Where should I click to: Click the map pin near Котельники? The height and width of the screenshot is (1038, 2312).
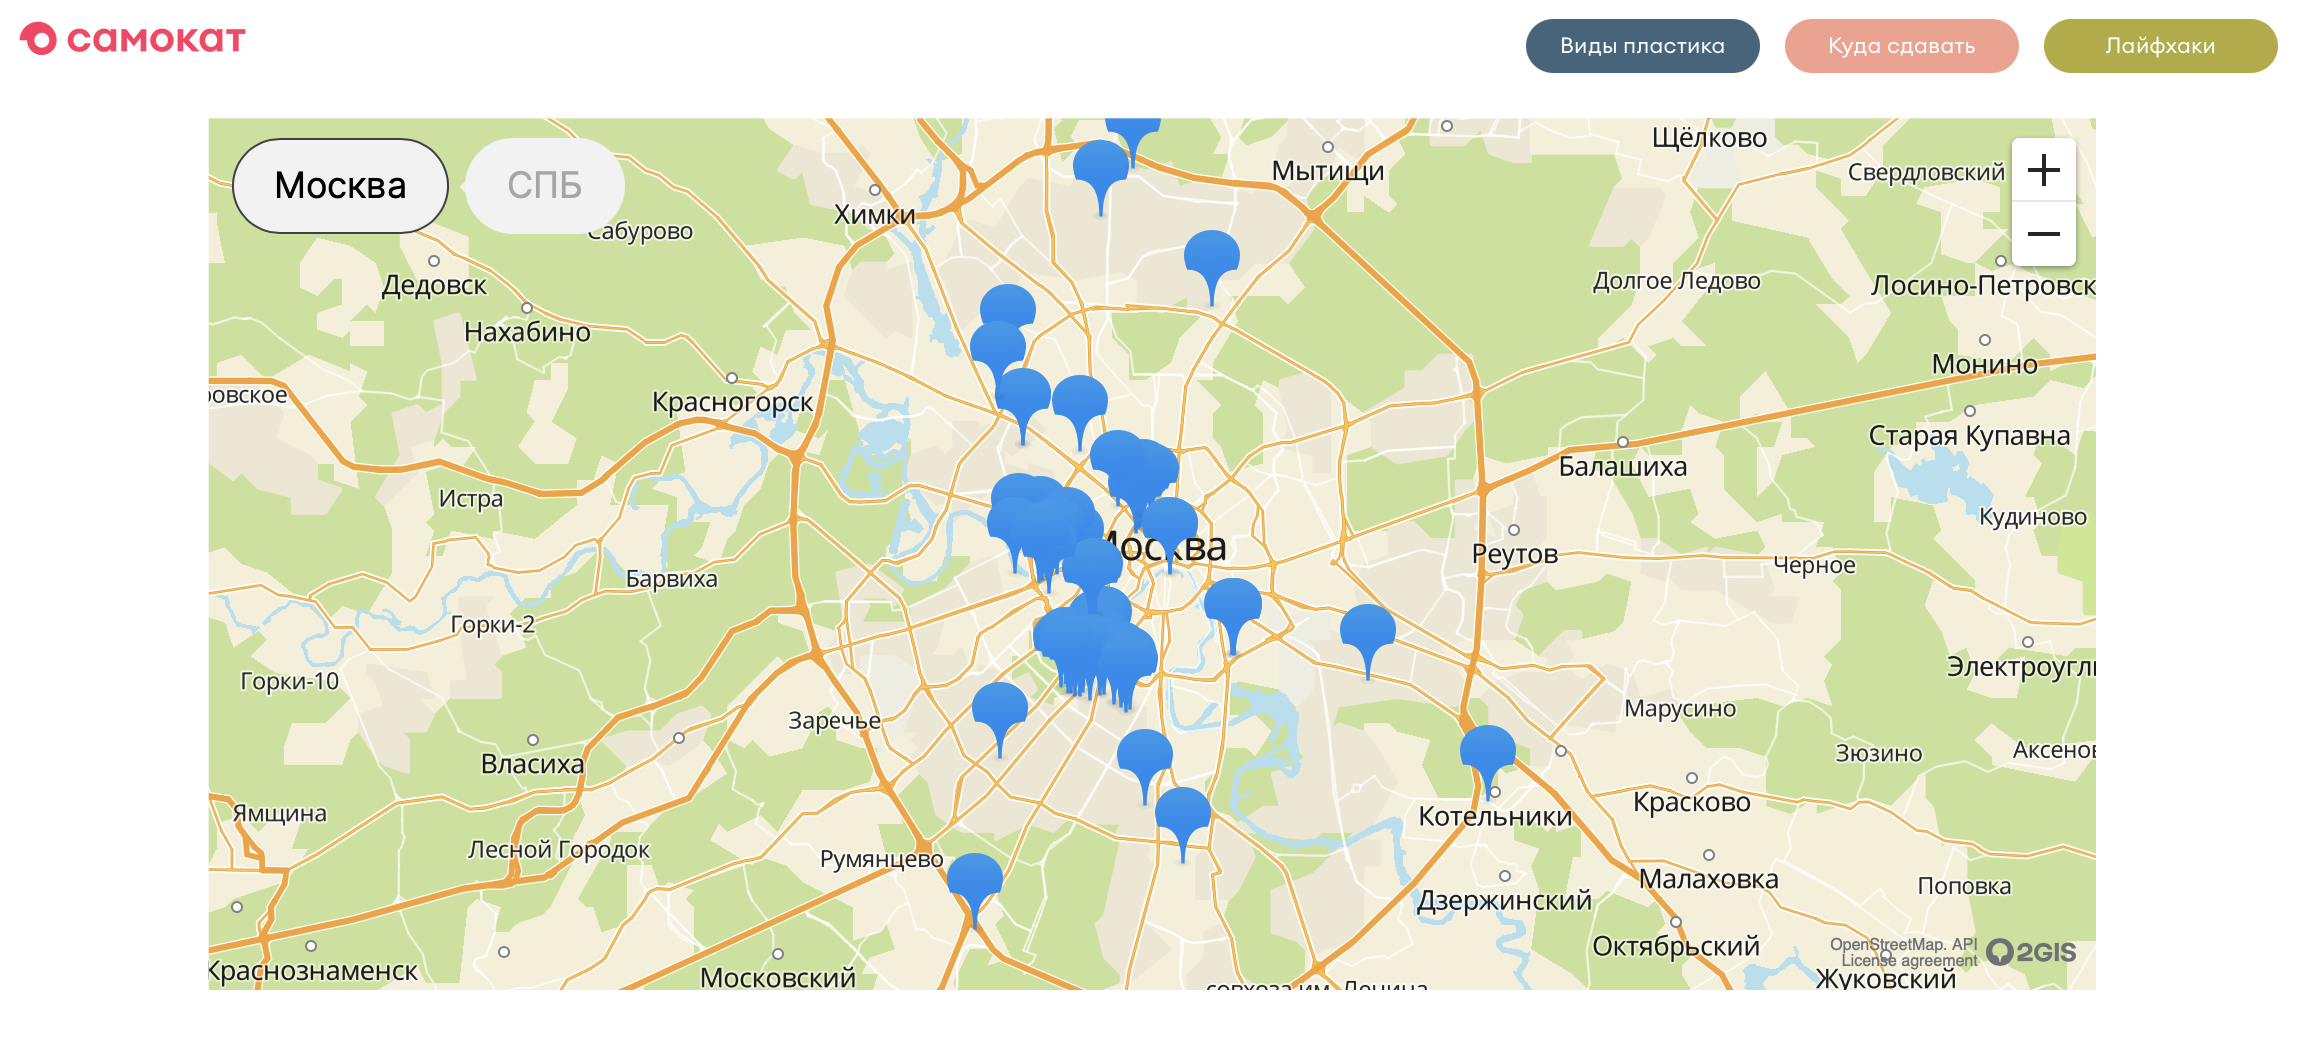1487,750
